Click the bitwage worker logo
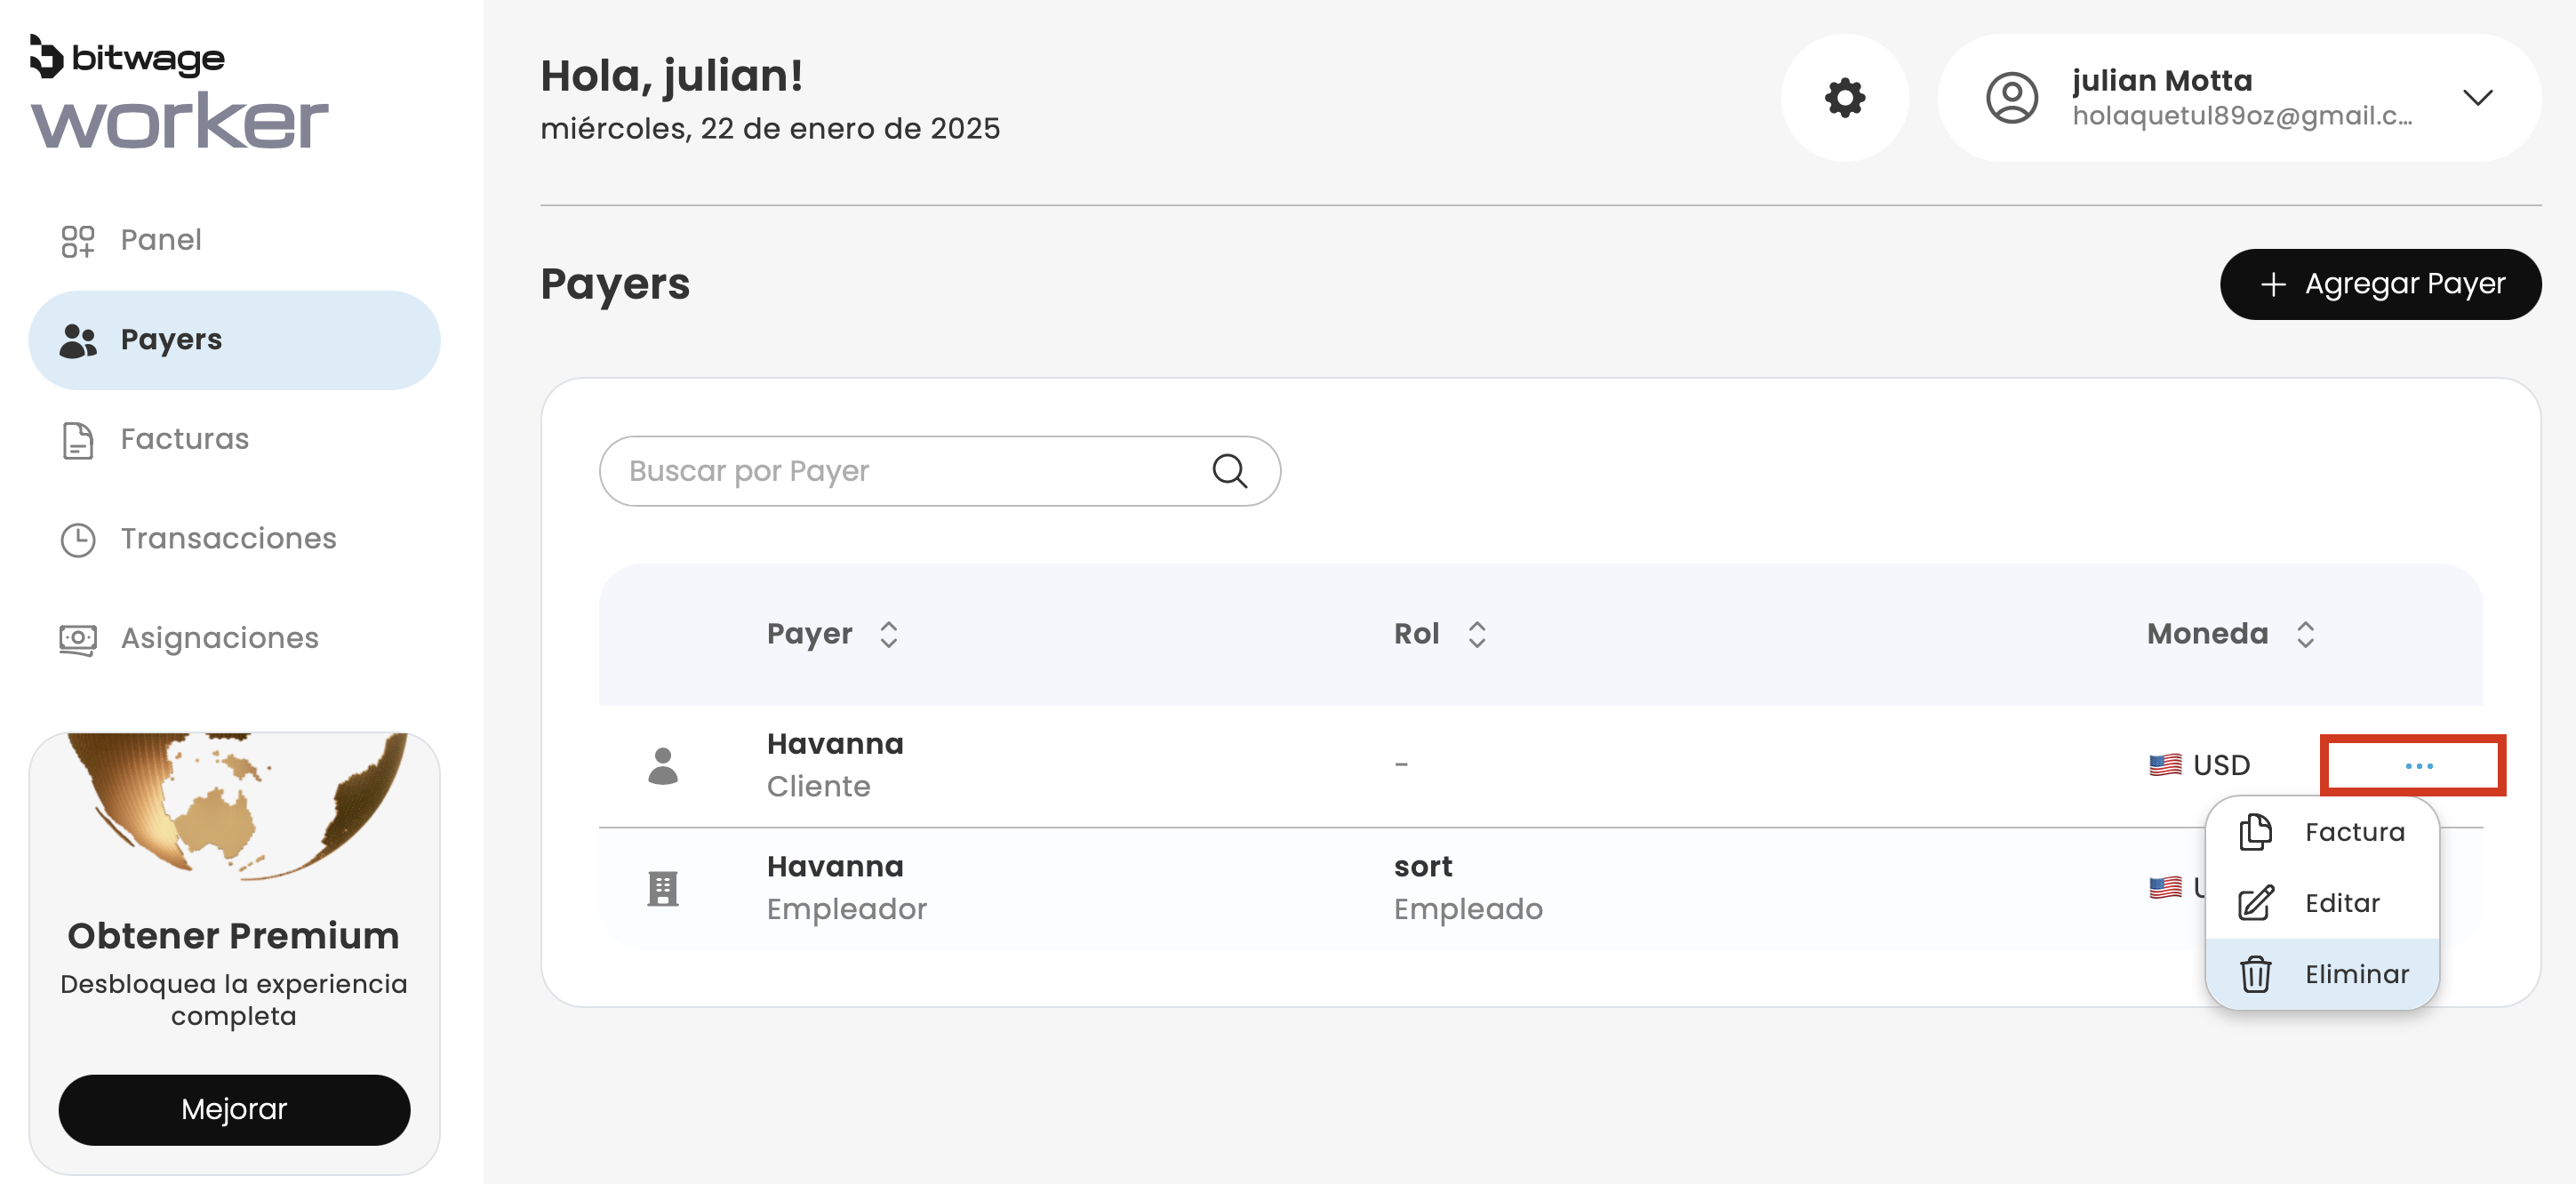Screen dimensions: 2576x1184 [178, 93]
